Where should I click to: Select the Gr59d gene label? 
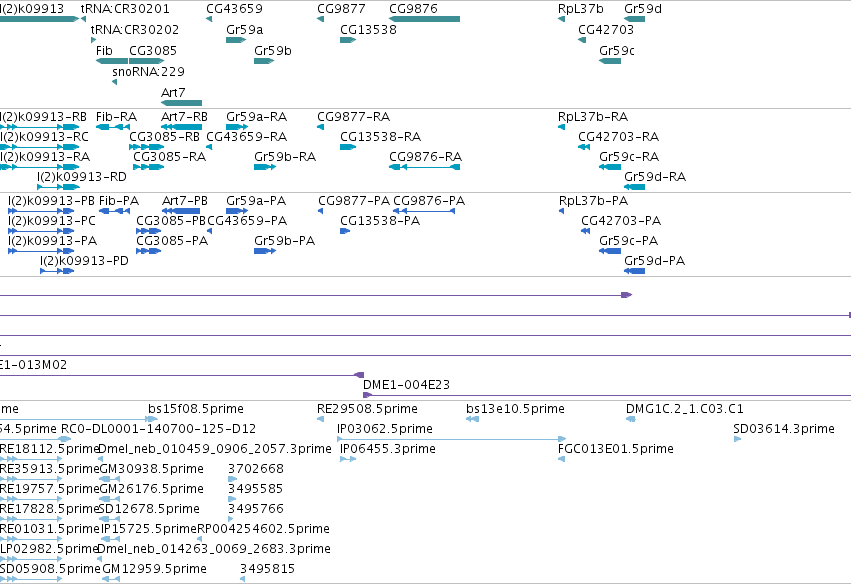(x=643, y=9)
